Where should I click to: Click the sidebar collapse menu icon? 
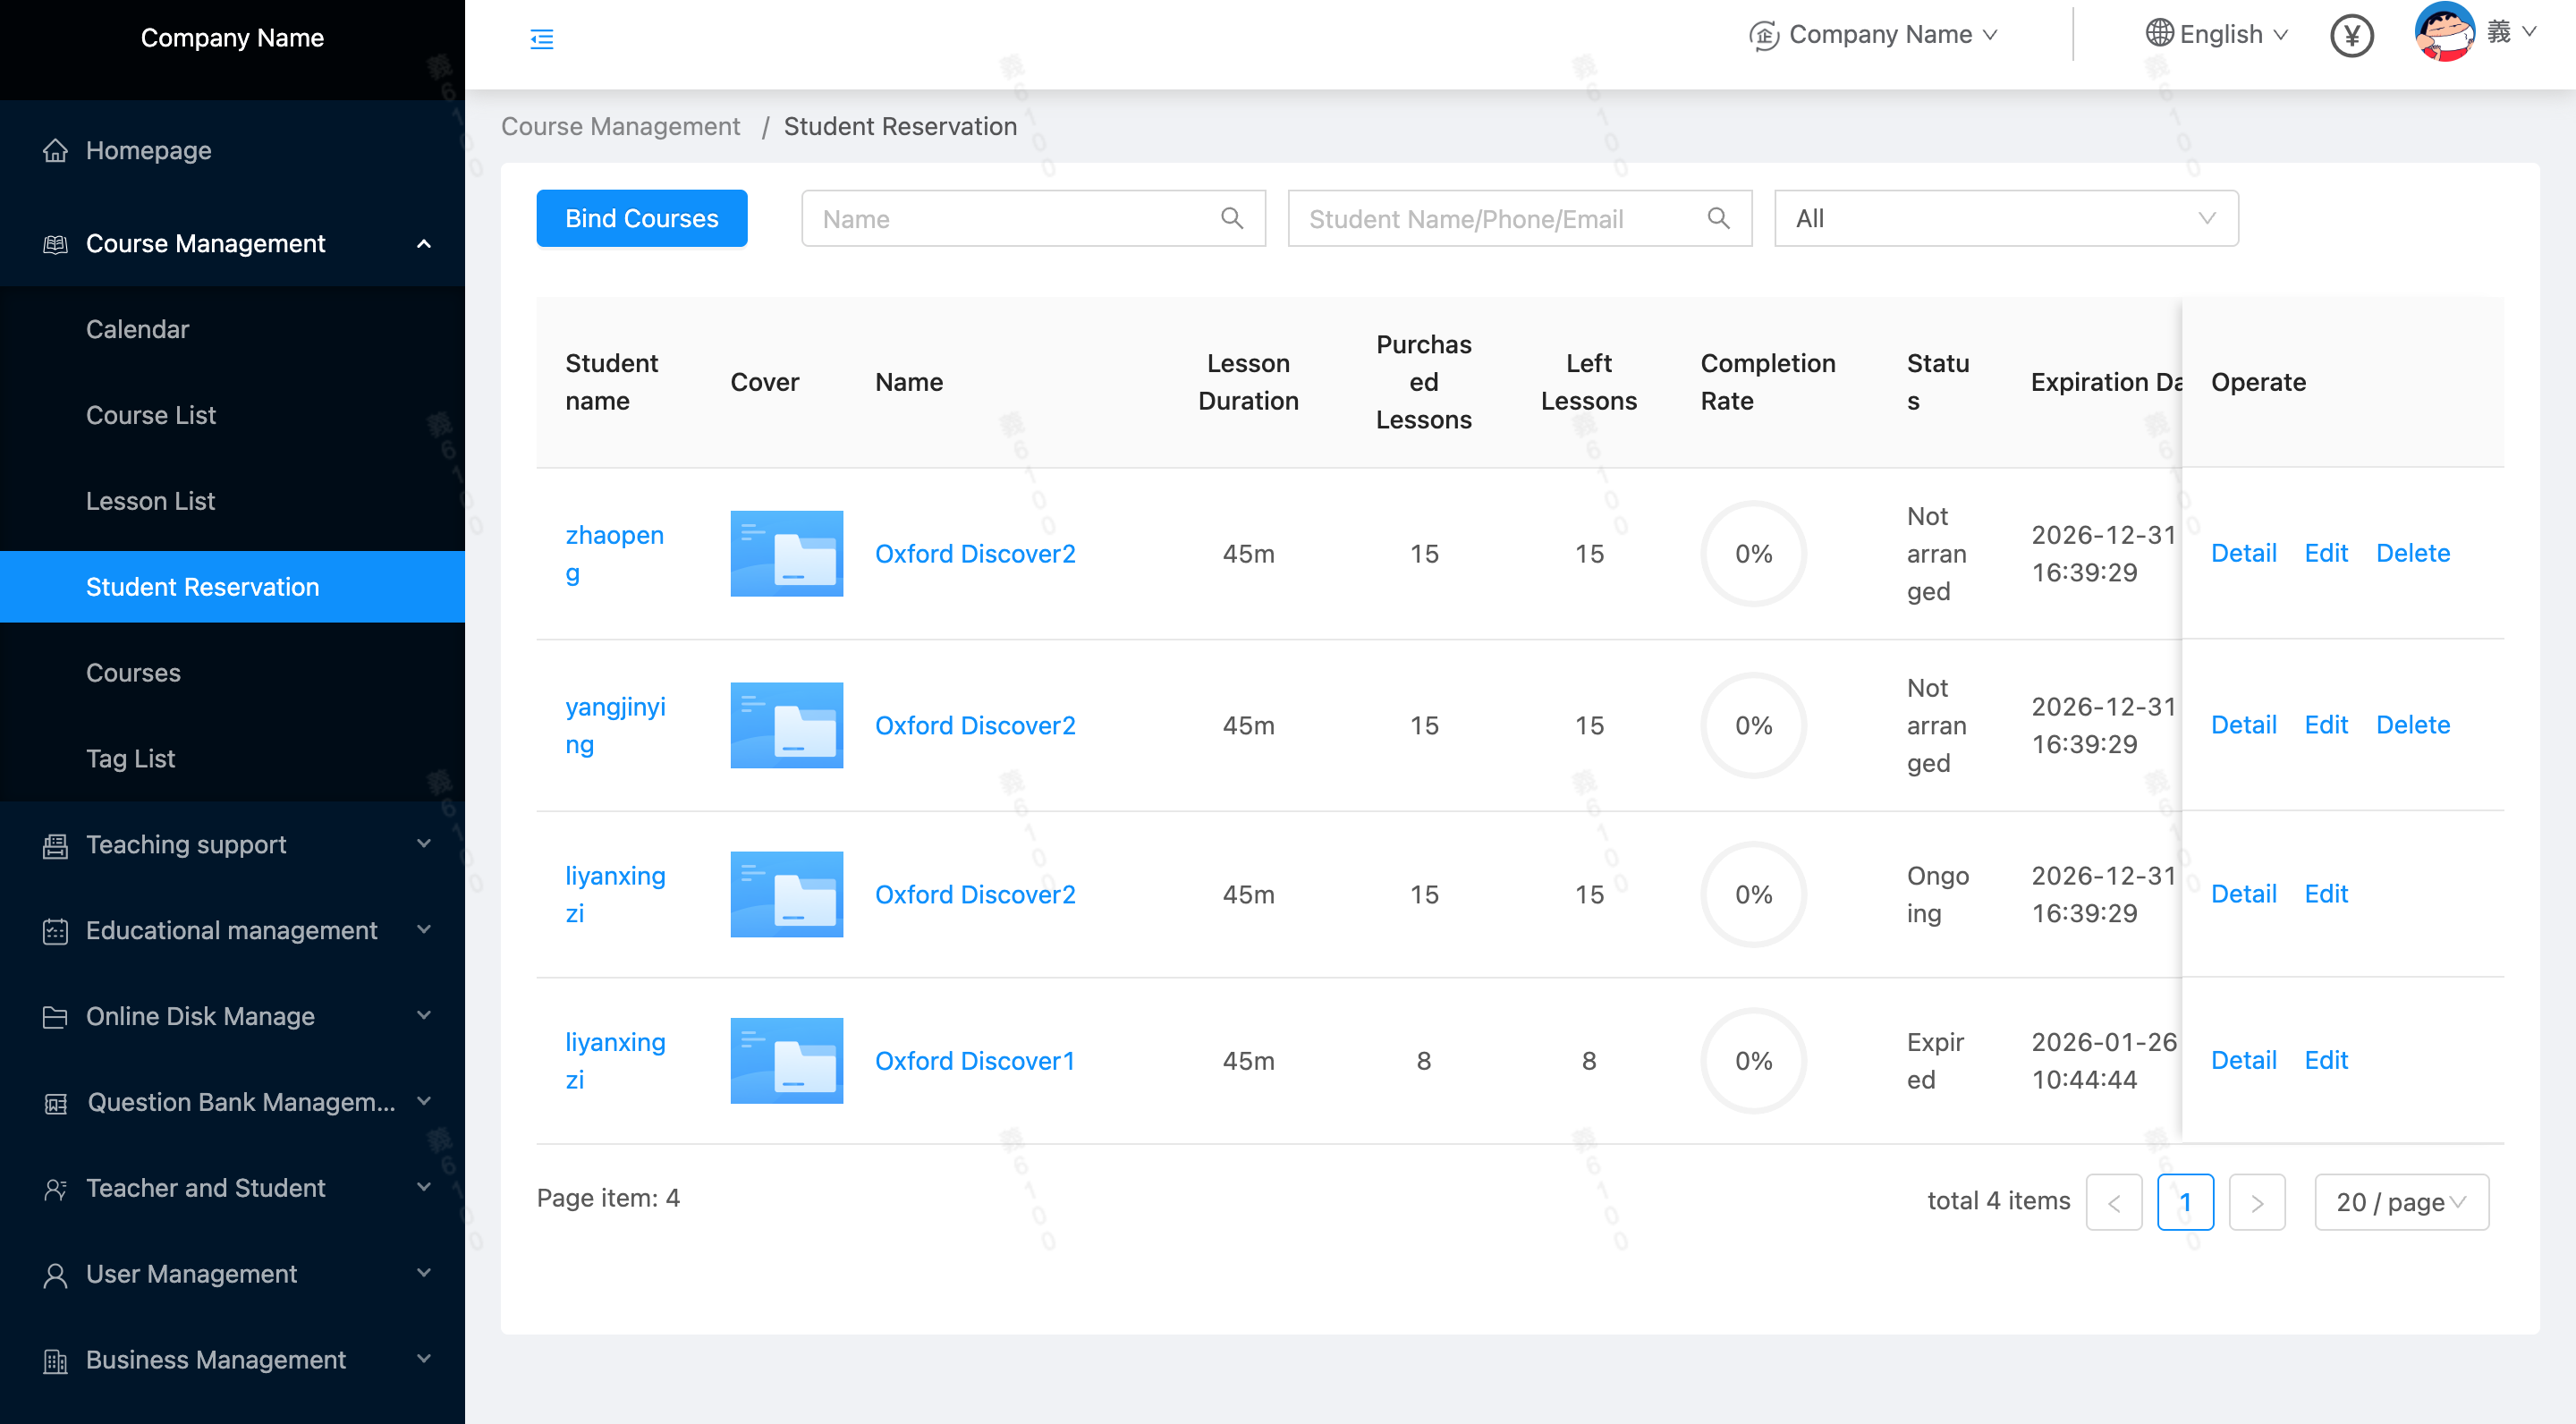tap(541, 39)
